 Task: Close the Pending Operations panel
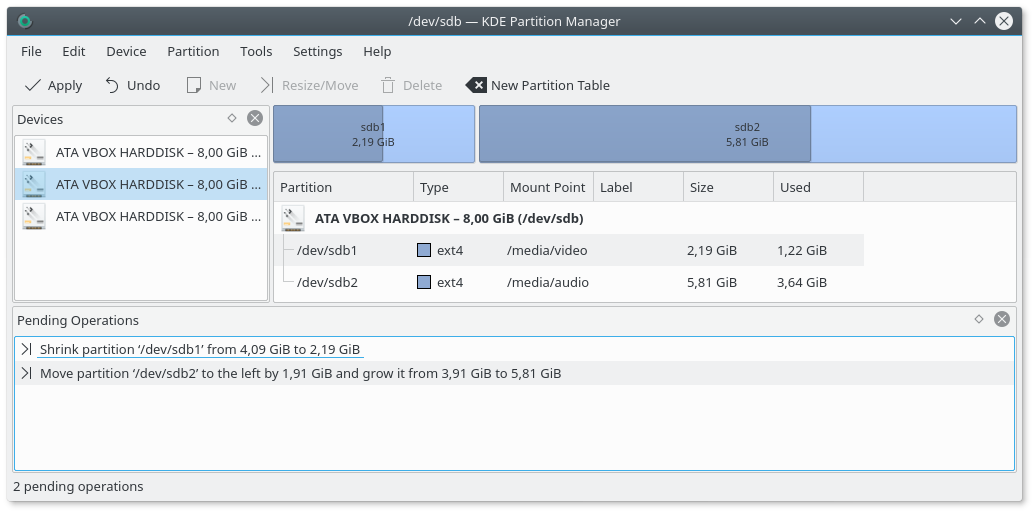[1002, 319]
